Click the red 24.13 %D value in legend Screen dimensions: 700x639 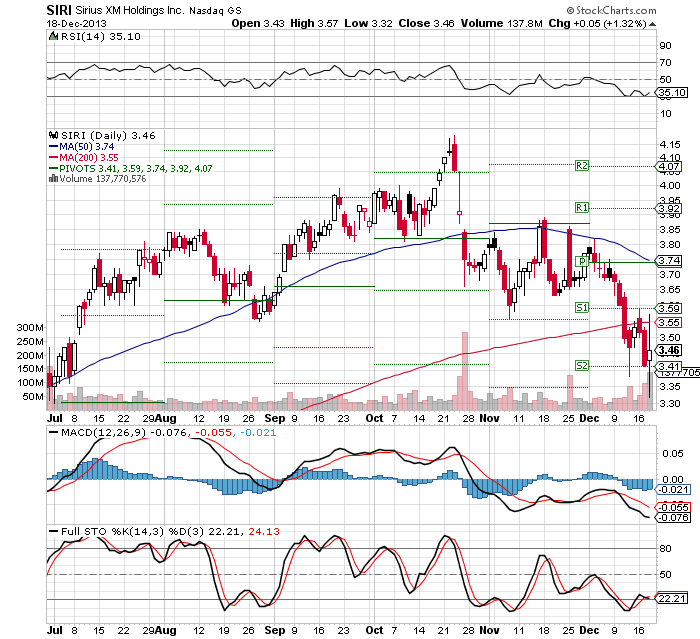pos(264,531)
